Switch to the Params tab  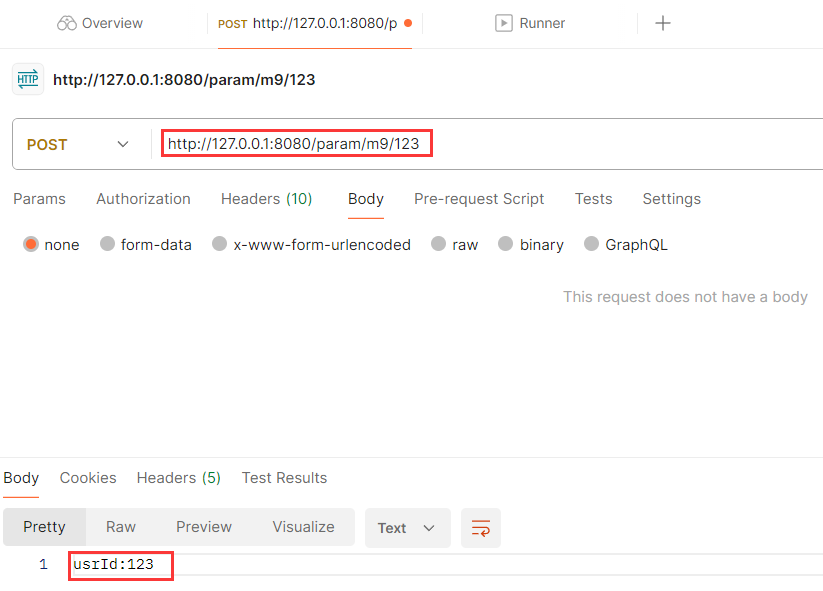(39, 199)
